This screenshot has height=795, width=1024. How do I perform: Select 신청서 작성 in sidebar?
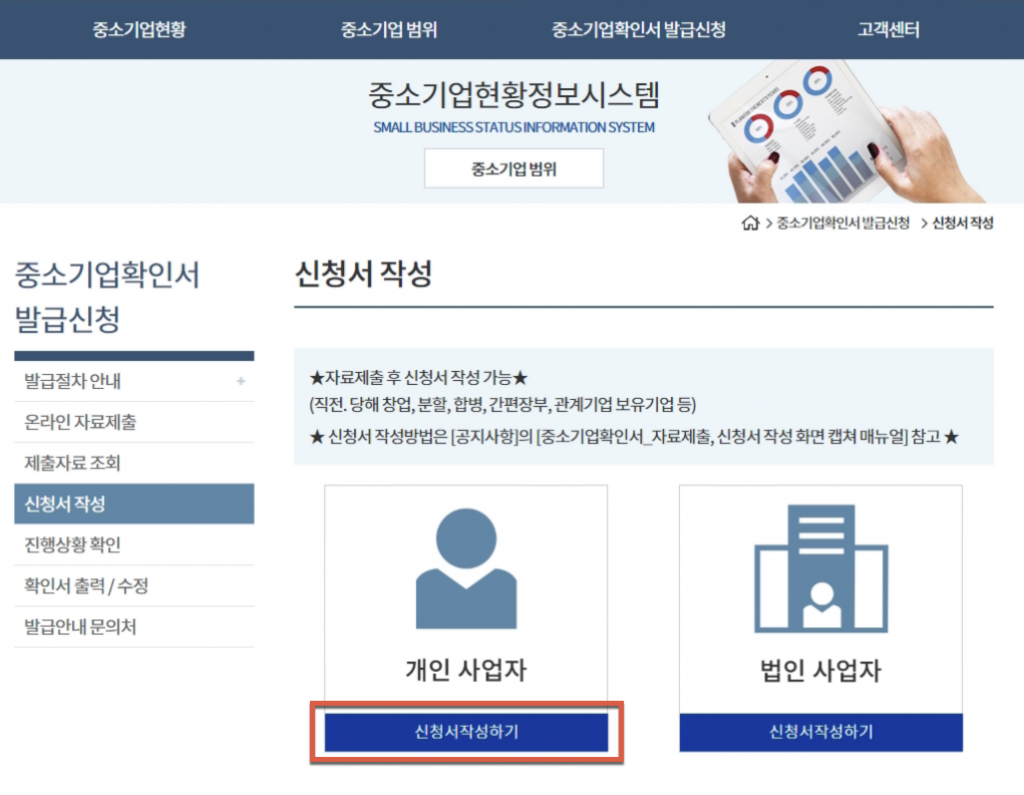click(x=65, y=503)
